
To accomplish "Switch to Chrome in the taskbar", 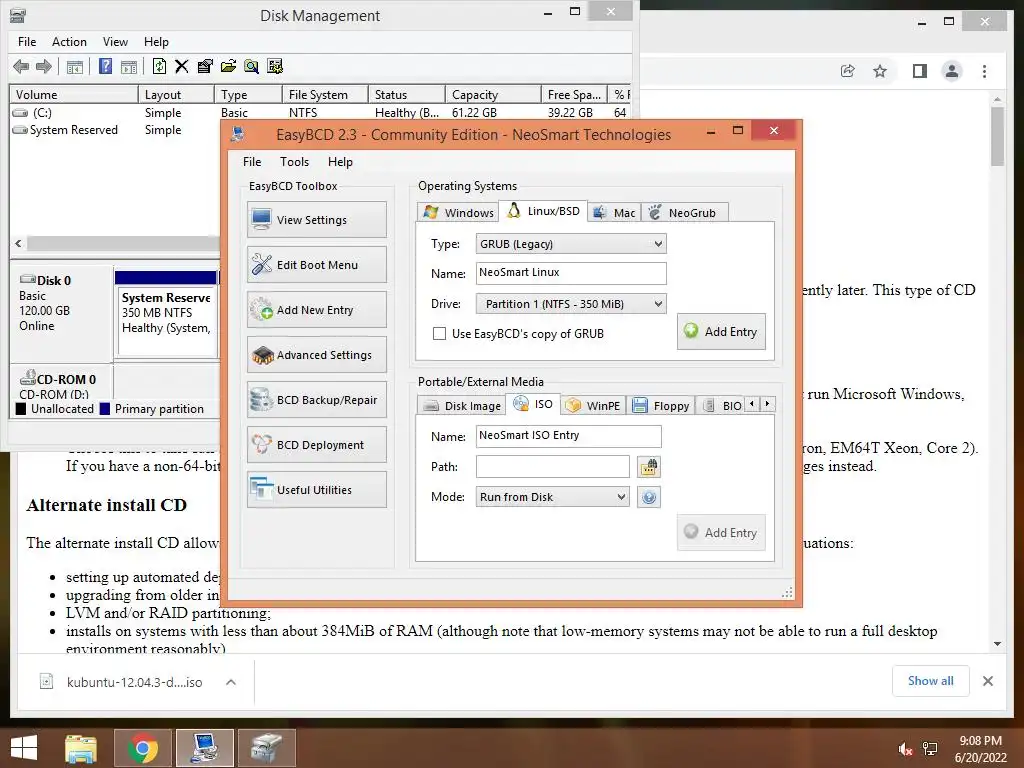I will [x=143, y=748].
